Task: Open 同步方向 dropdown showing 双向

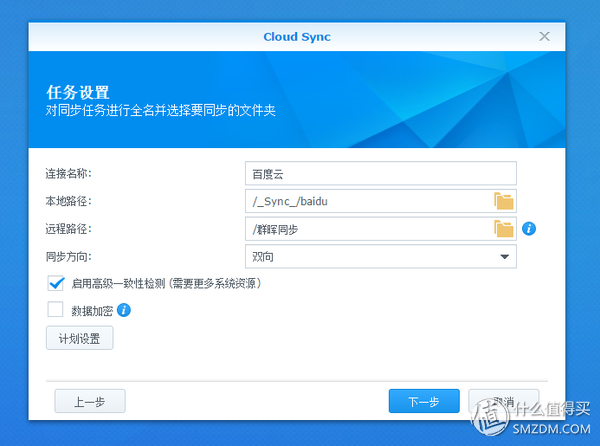Action: (x=381, y=257)
